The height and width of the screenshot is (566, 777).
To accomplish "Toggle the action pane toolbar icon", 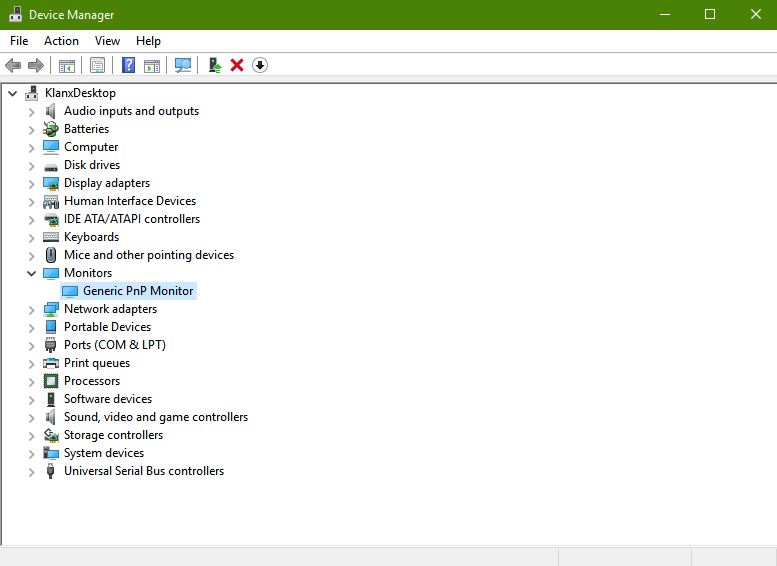I will [152, 65].
